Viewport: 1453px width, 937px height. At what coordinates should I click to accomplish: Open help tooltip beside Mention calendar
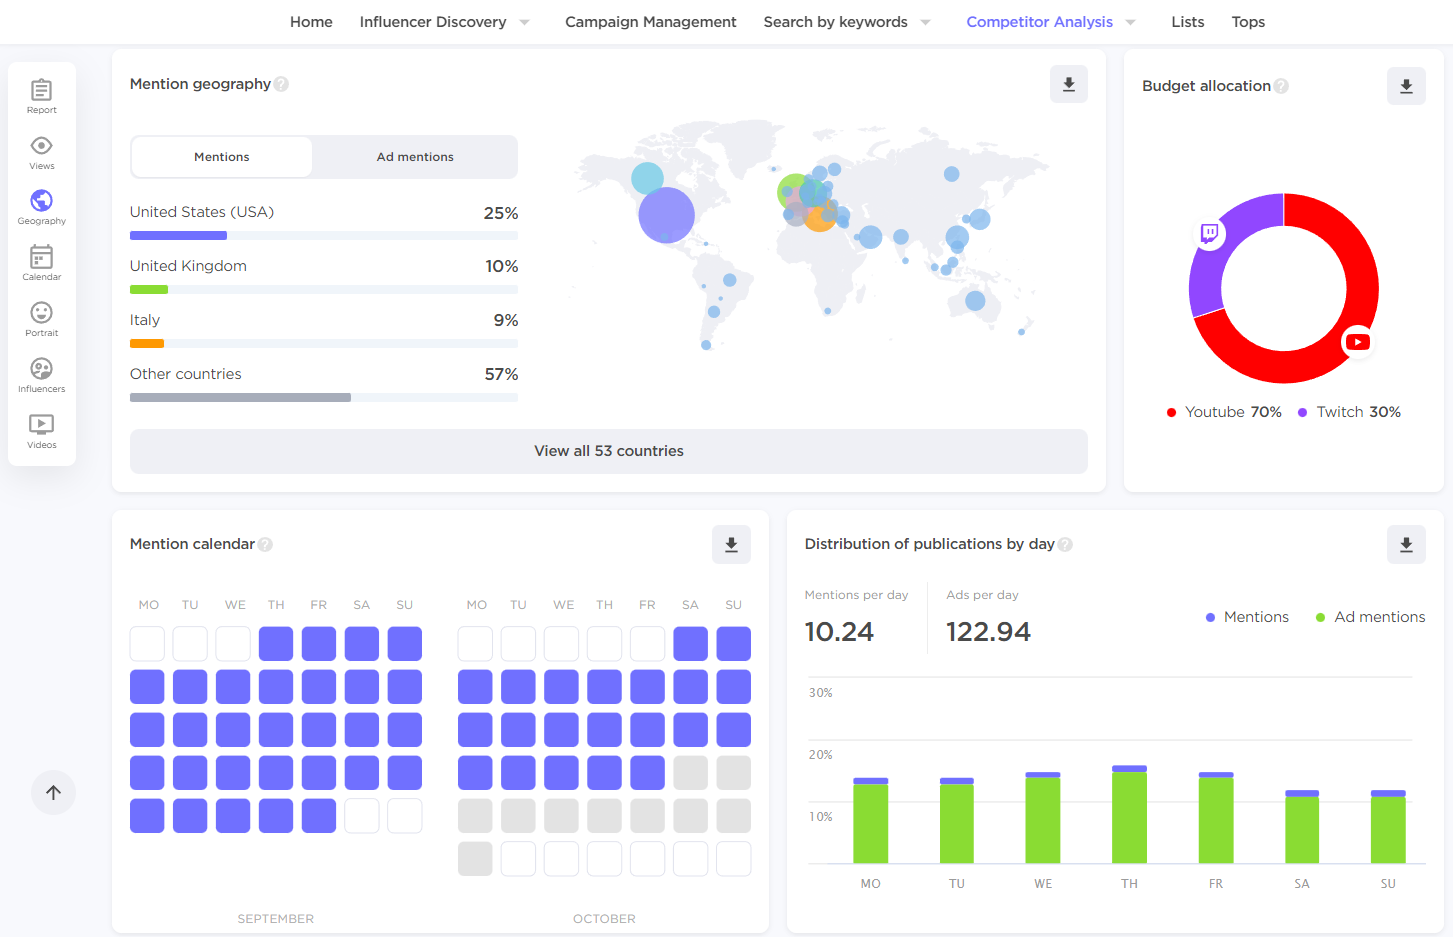(x=265, y=544)
